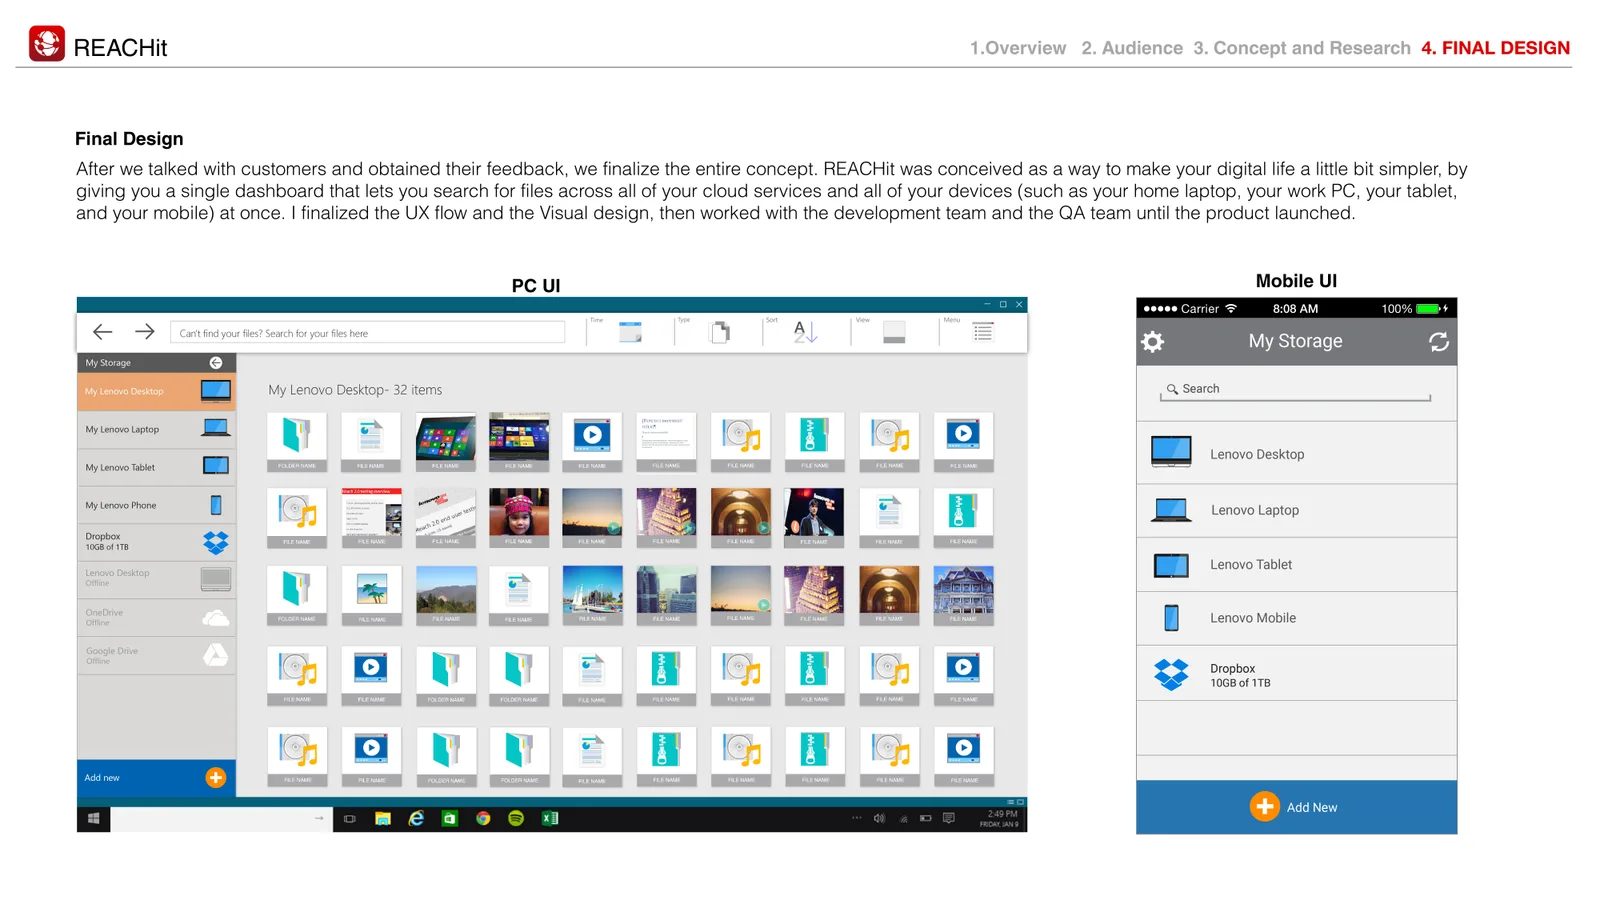Open the mountain landscape photo thumbnail
This screenshot has width=1600, height=900.
[445, 596]
